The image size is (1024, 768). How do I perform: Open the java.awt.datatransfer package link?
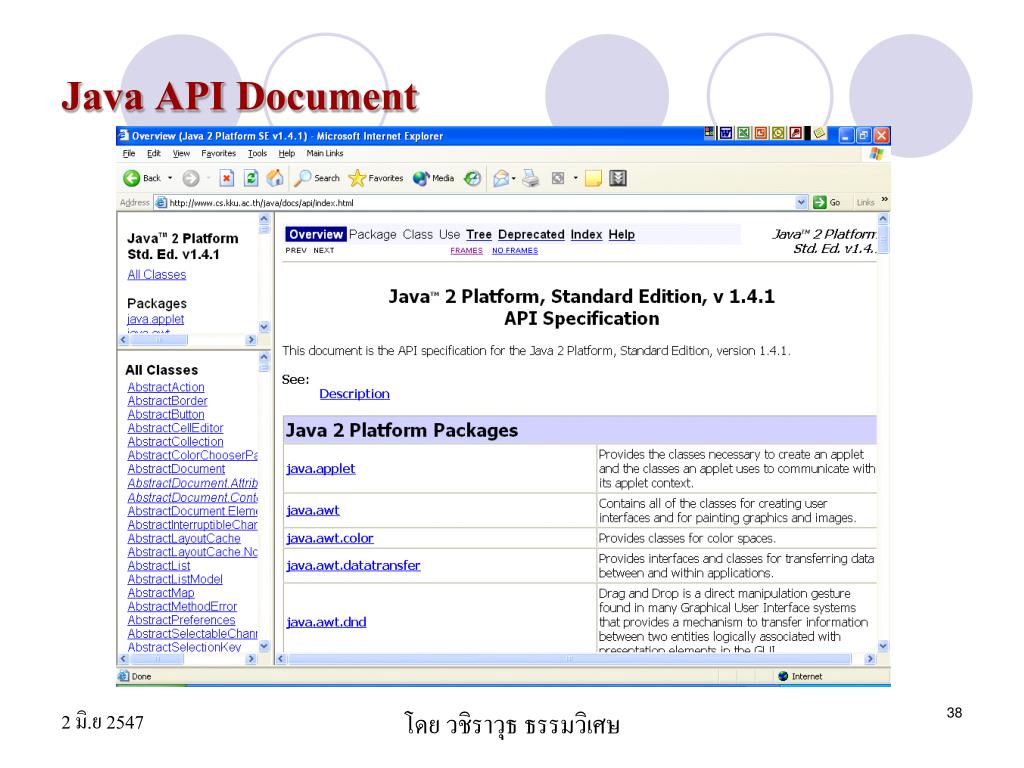[x=353, y=566]
